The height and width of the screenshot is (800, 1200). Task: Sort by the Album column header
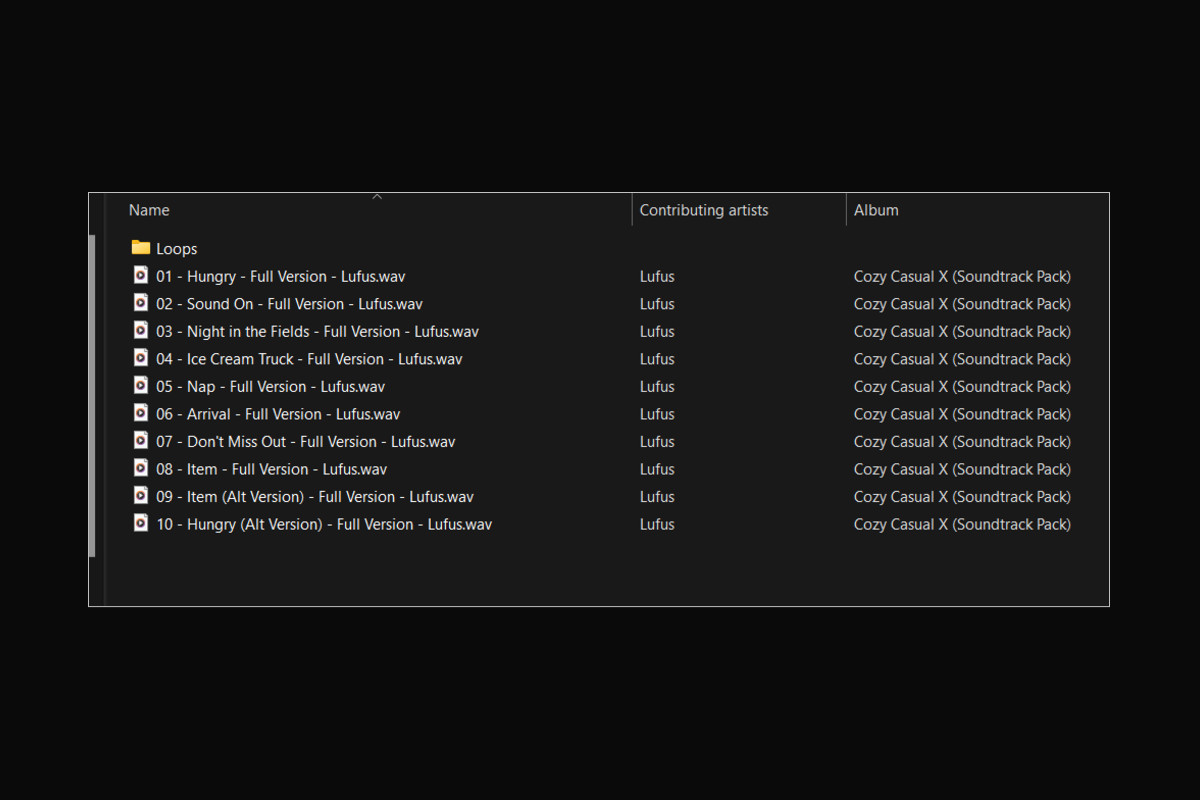(876, 210)
